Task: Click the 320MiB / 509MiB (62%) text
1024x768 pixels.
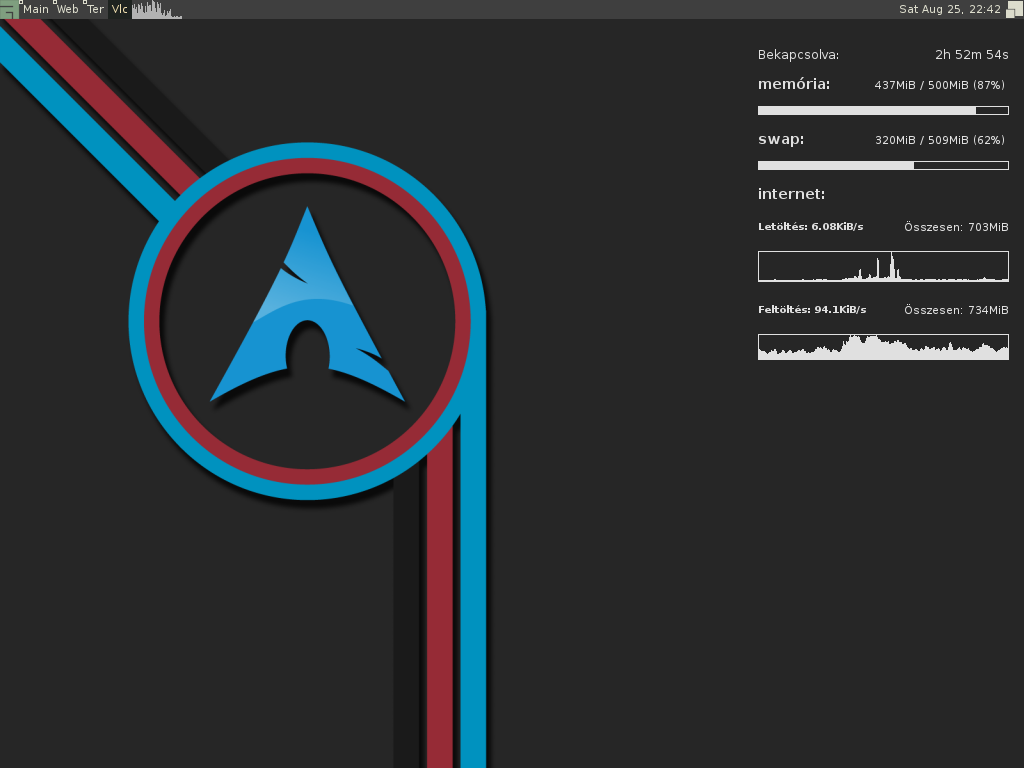Action: point(940,140)
